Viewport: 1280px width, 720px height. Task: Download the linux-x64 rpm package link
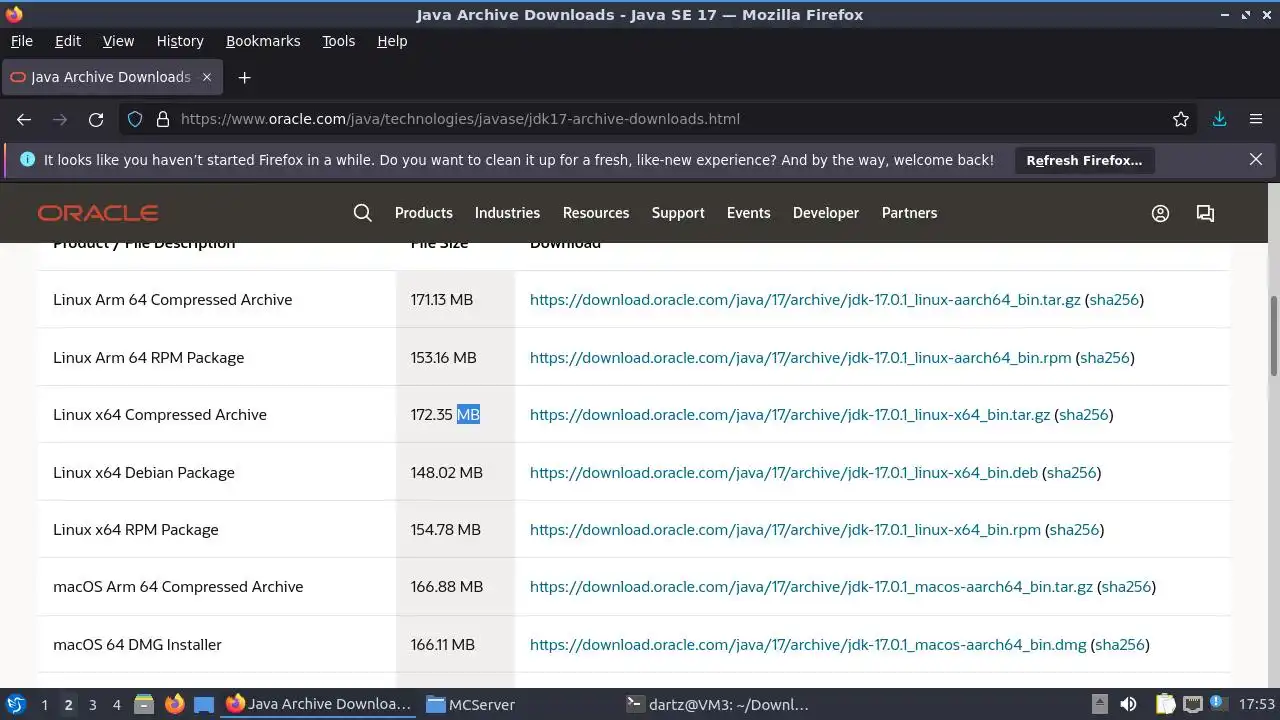pyautogui.click(x=785, y=530)
